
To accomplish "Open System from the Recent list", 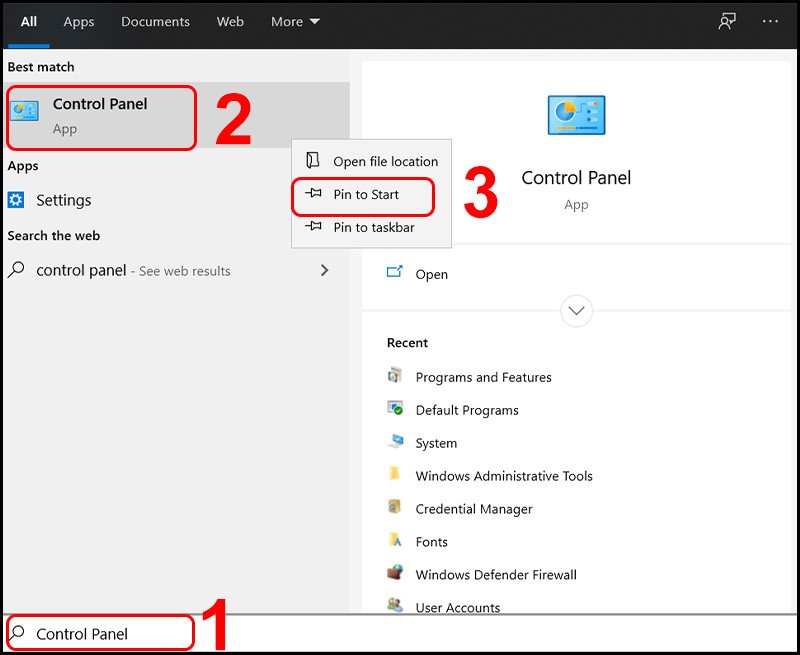I will pos(436,443).
